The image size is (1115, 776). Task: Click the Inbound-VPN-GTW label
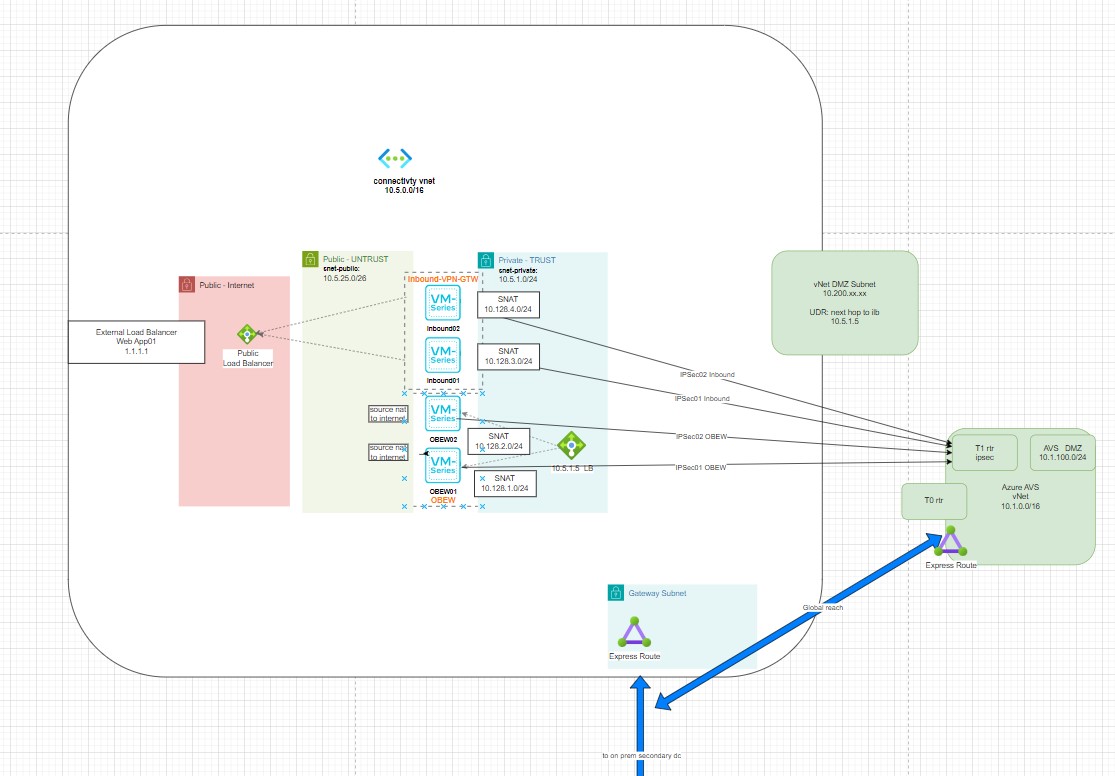(x=444, y=279)
